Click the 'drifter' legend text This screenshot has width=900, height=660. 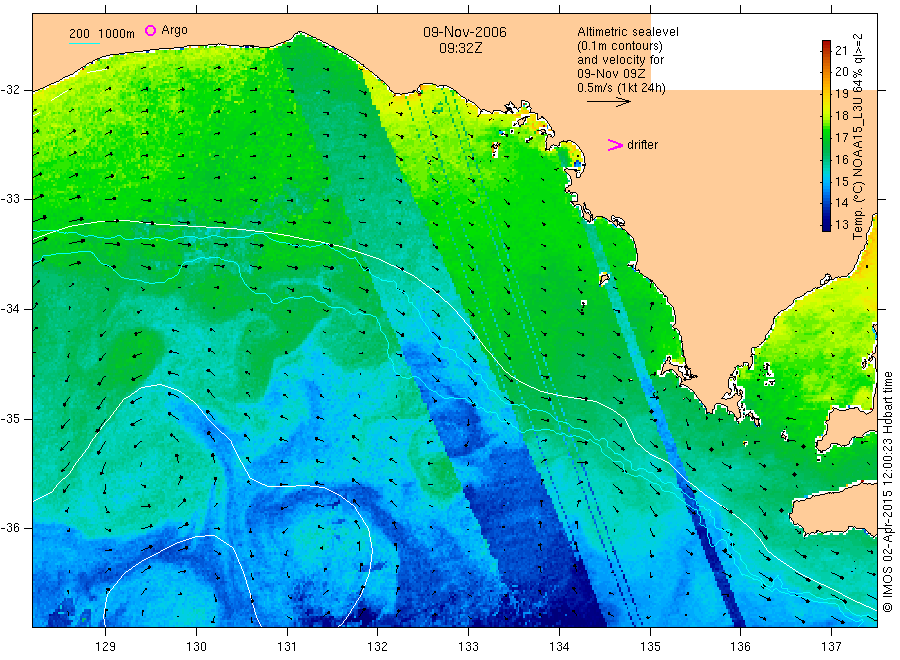[642, 145]
